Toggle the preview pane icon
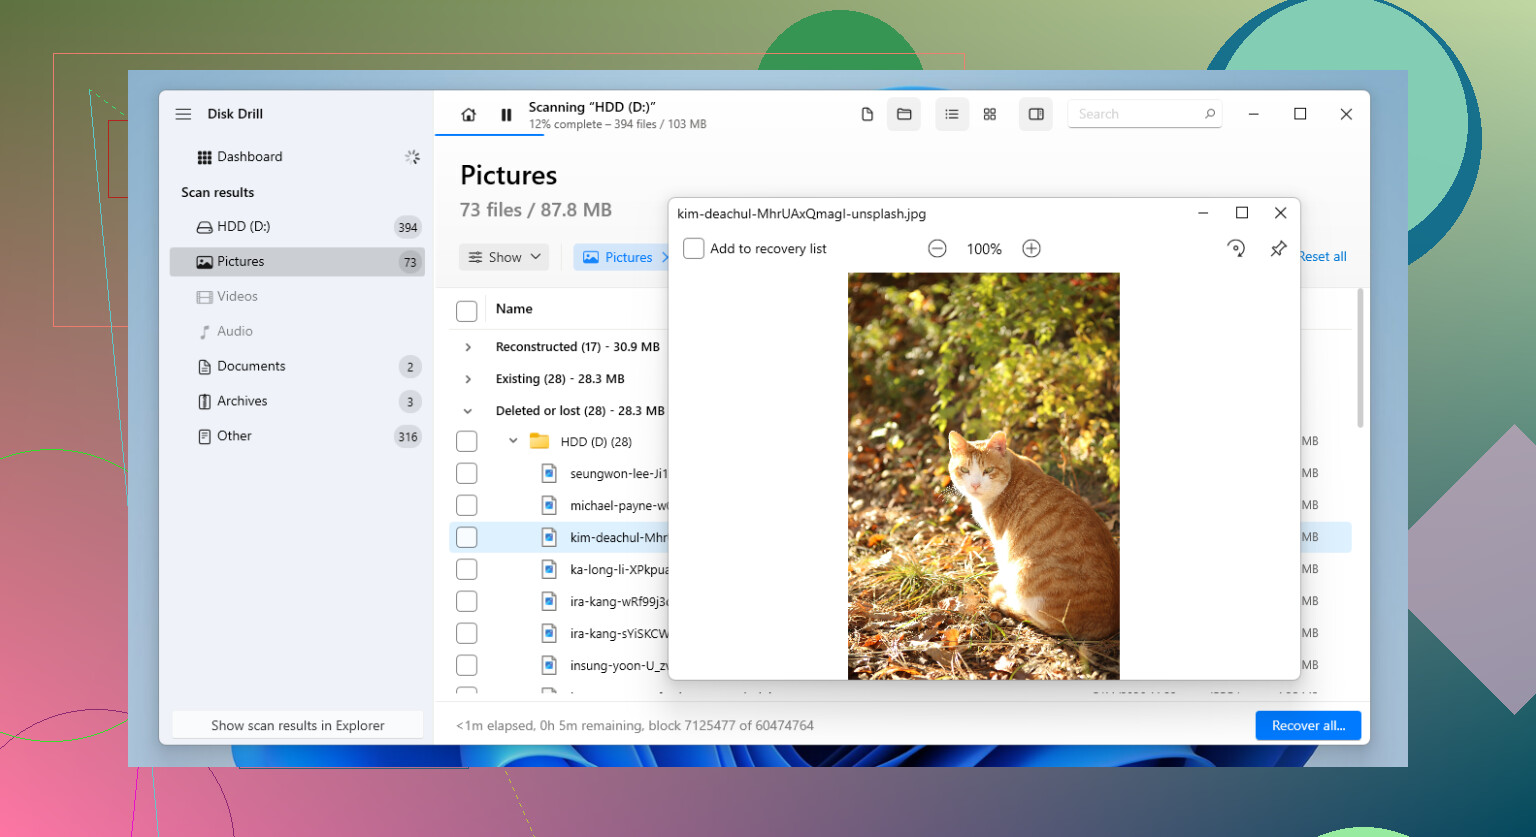1536x837 pixels. [1036, 115]
